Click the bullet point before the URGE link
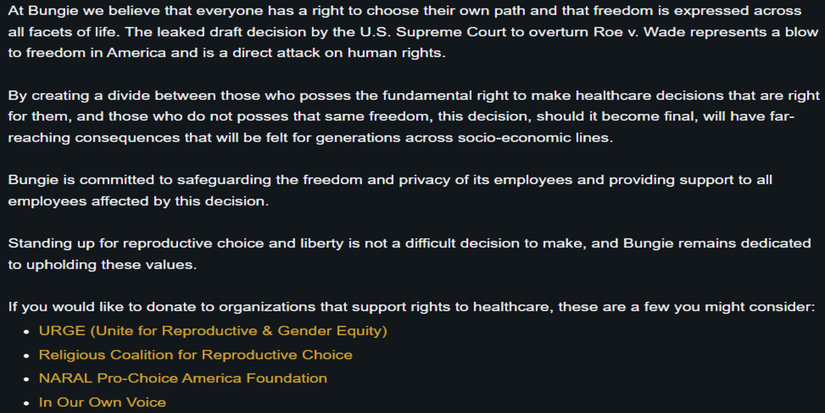825x413 pixels. click(x=27, y=331)
